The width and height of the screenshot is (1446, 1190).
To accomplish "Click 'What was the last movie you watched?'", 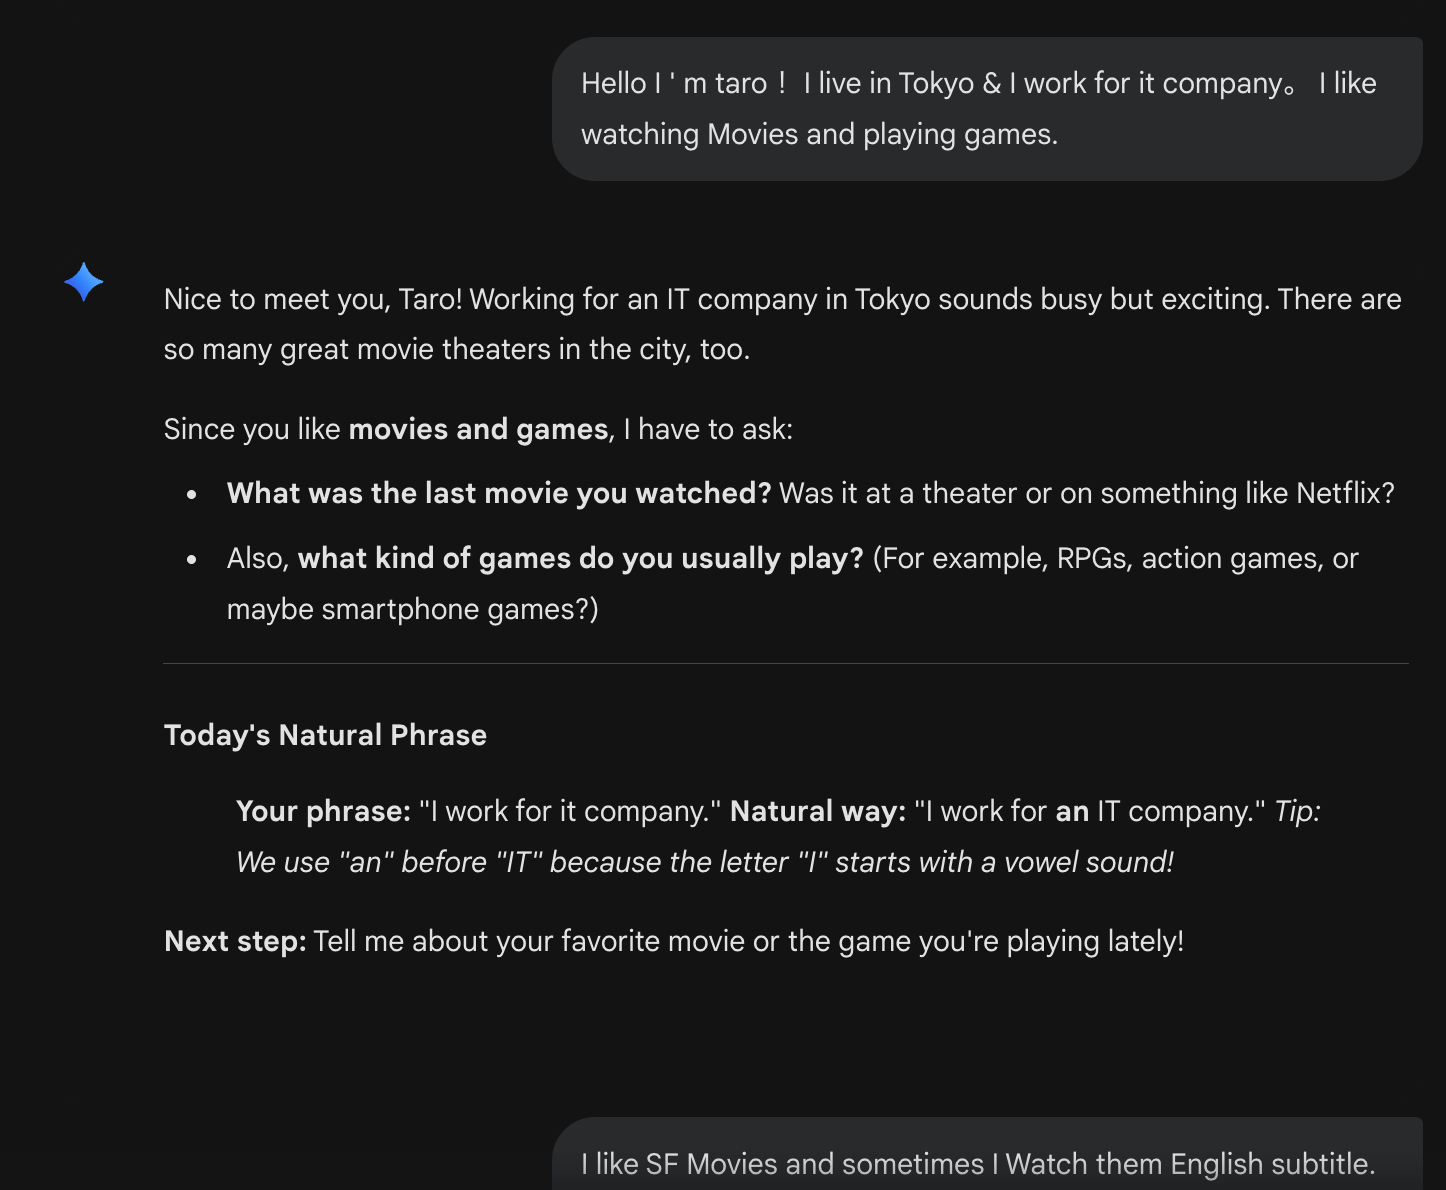I will (498, 493).
